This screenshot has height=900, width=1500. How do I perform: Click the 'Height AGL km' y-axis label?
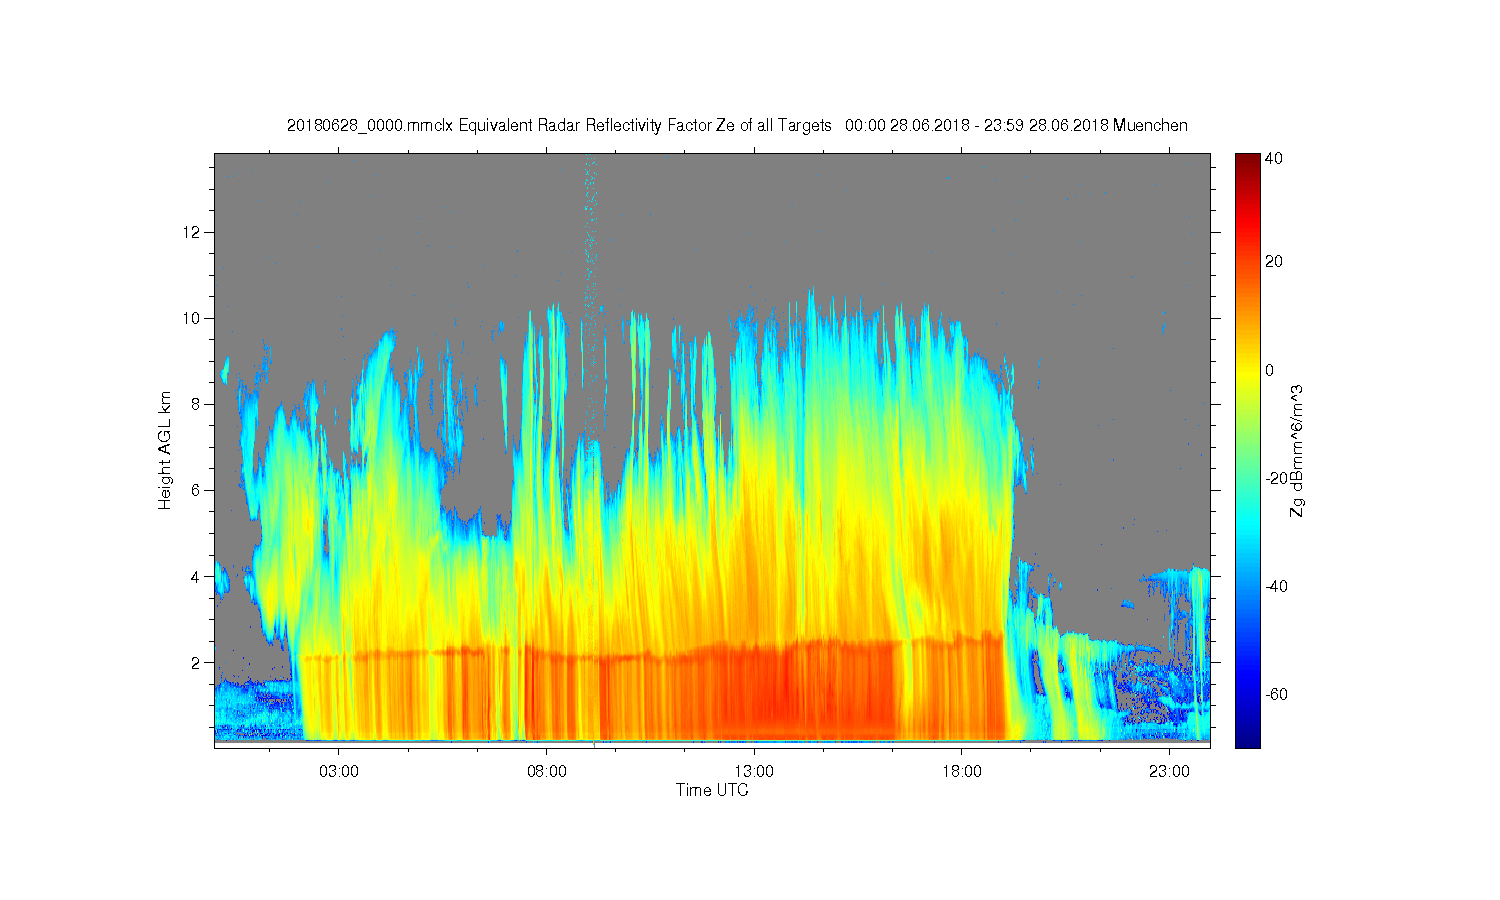tap(165, 450)
